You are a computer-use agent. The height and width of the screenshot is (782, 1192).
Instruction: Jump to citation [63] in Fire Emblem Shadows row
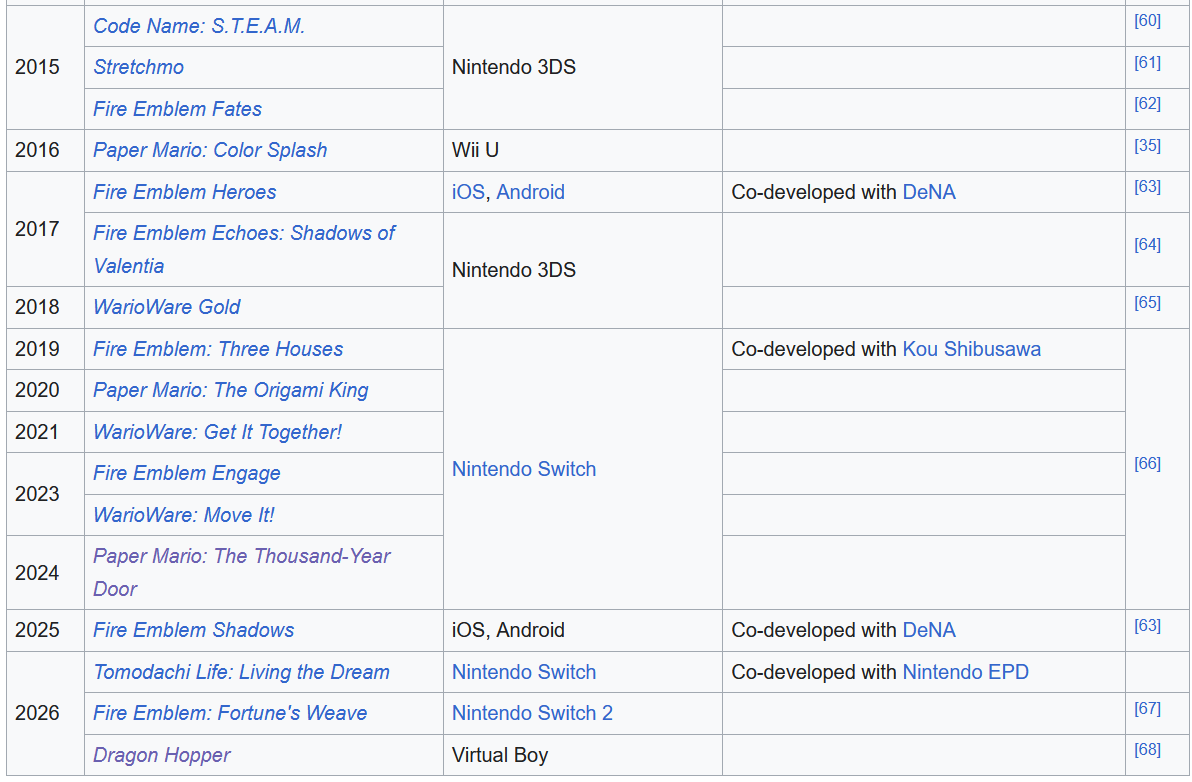tap(1147, 625)
